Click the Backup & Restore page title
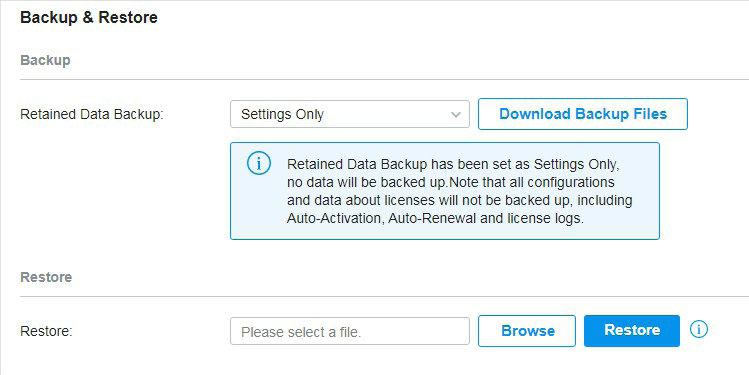 (x=89, y=18)
